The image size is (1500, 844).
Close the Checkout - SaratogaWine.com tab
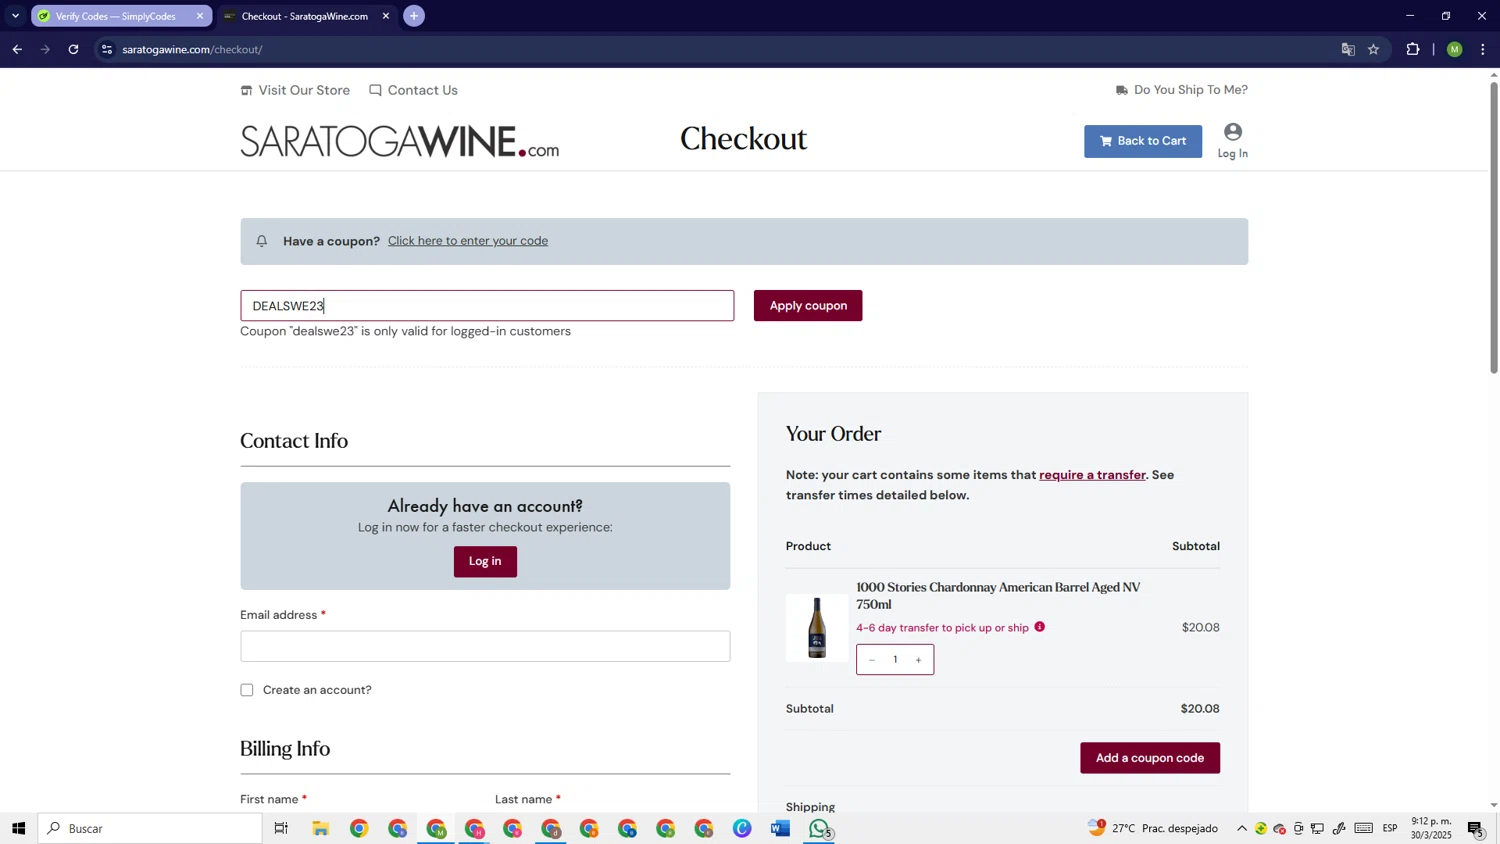386,16
